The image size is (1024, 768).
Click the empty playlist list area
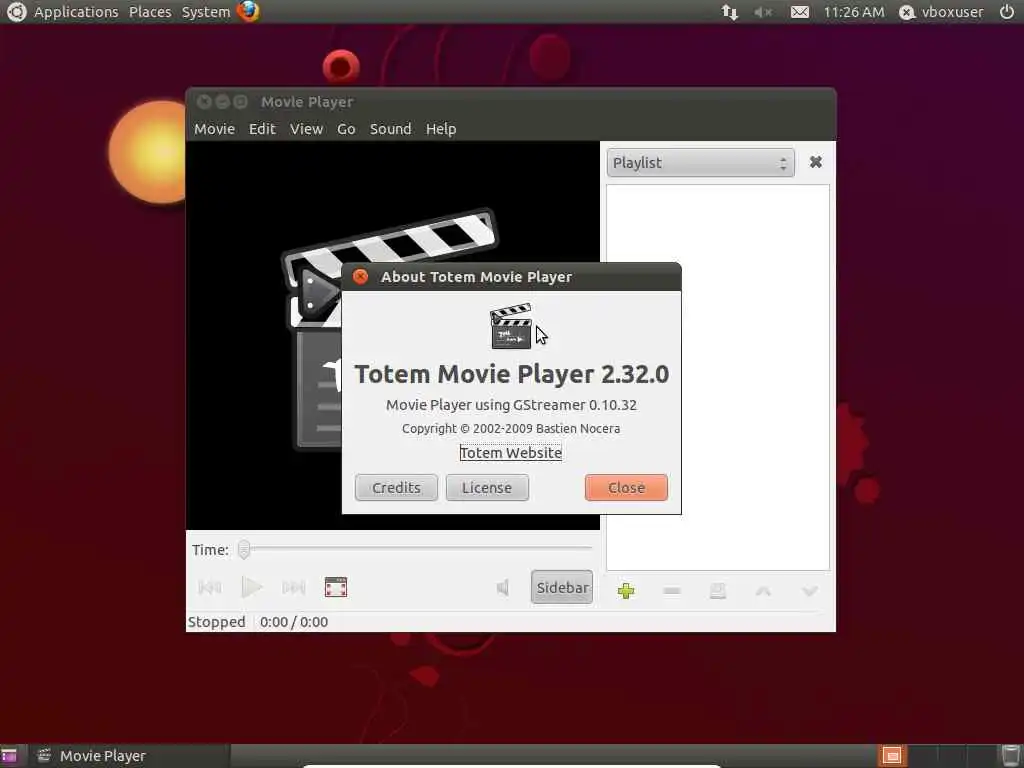pyautogui.click(x=718, y=377)
